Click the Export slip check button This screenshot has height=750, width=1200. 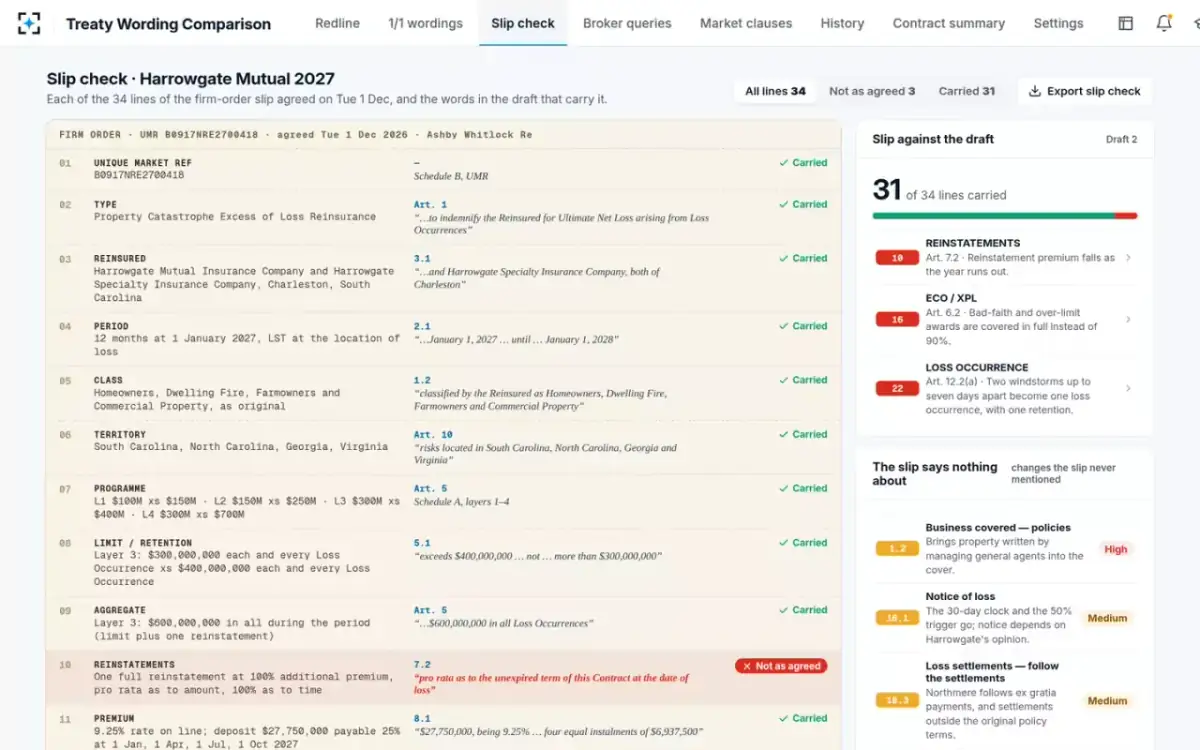(1085, 91)
